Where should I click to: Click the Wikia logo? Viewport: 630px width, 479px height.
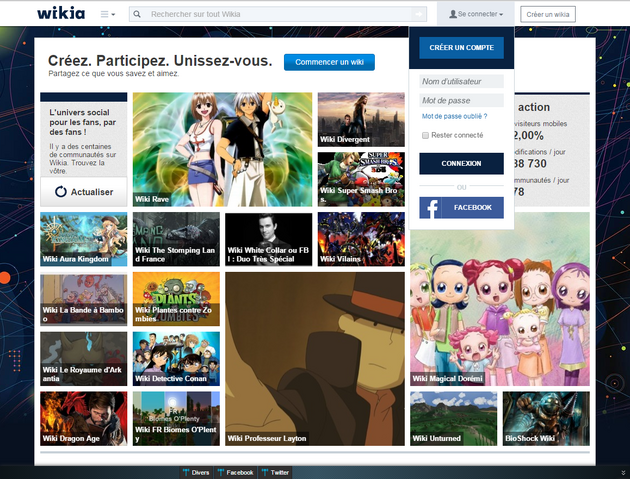(x=61, y=13)
